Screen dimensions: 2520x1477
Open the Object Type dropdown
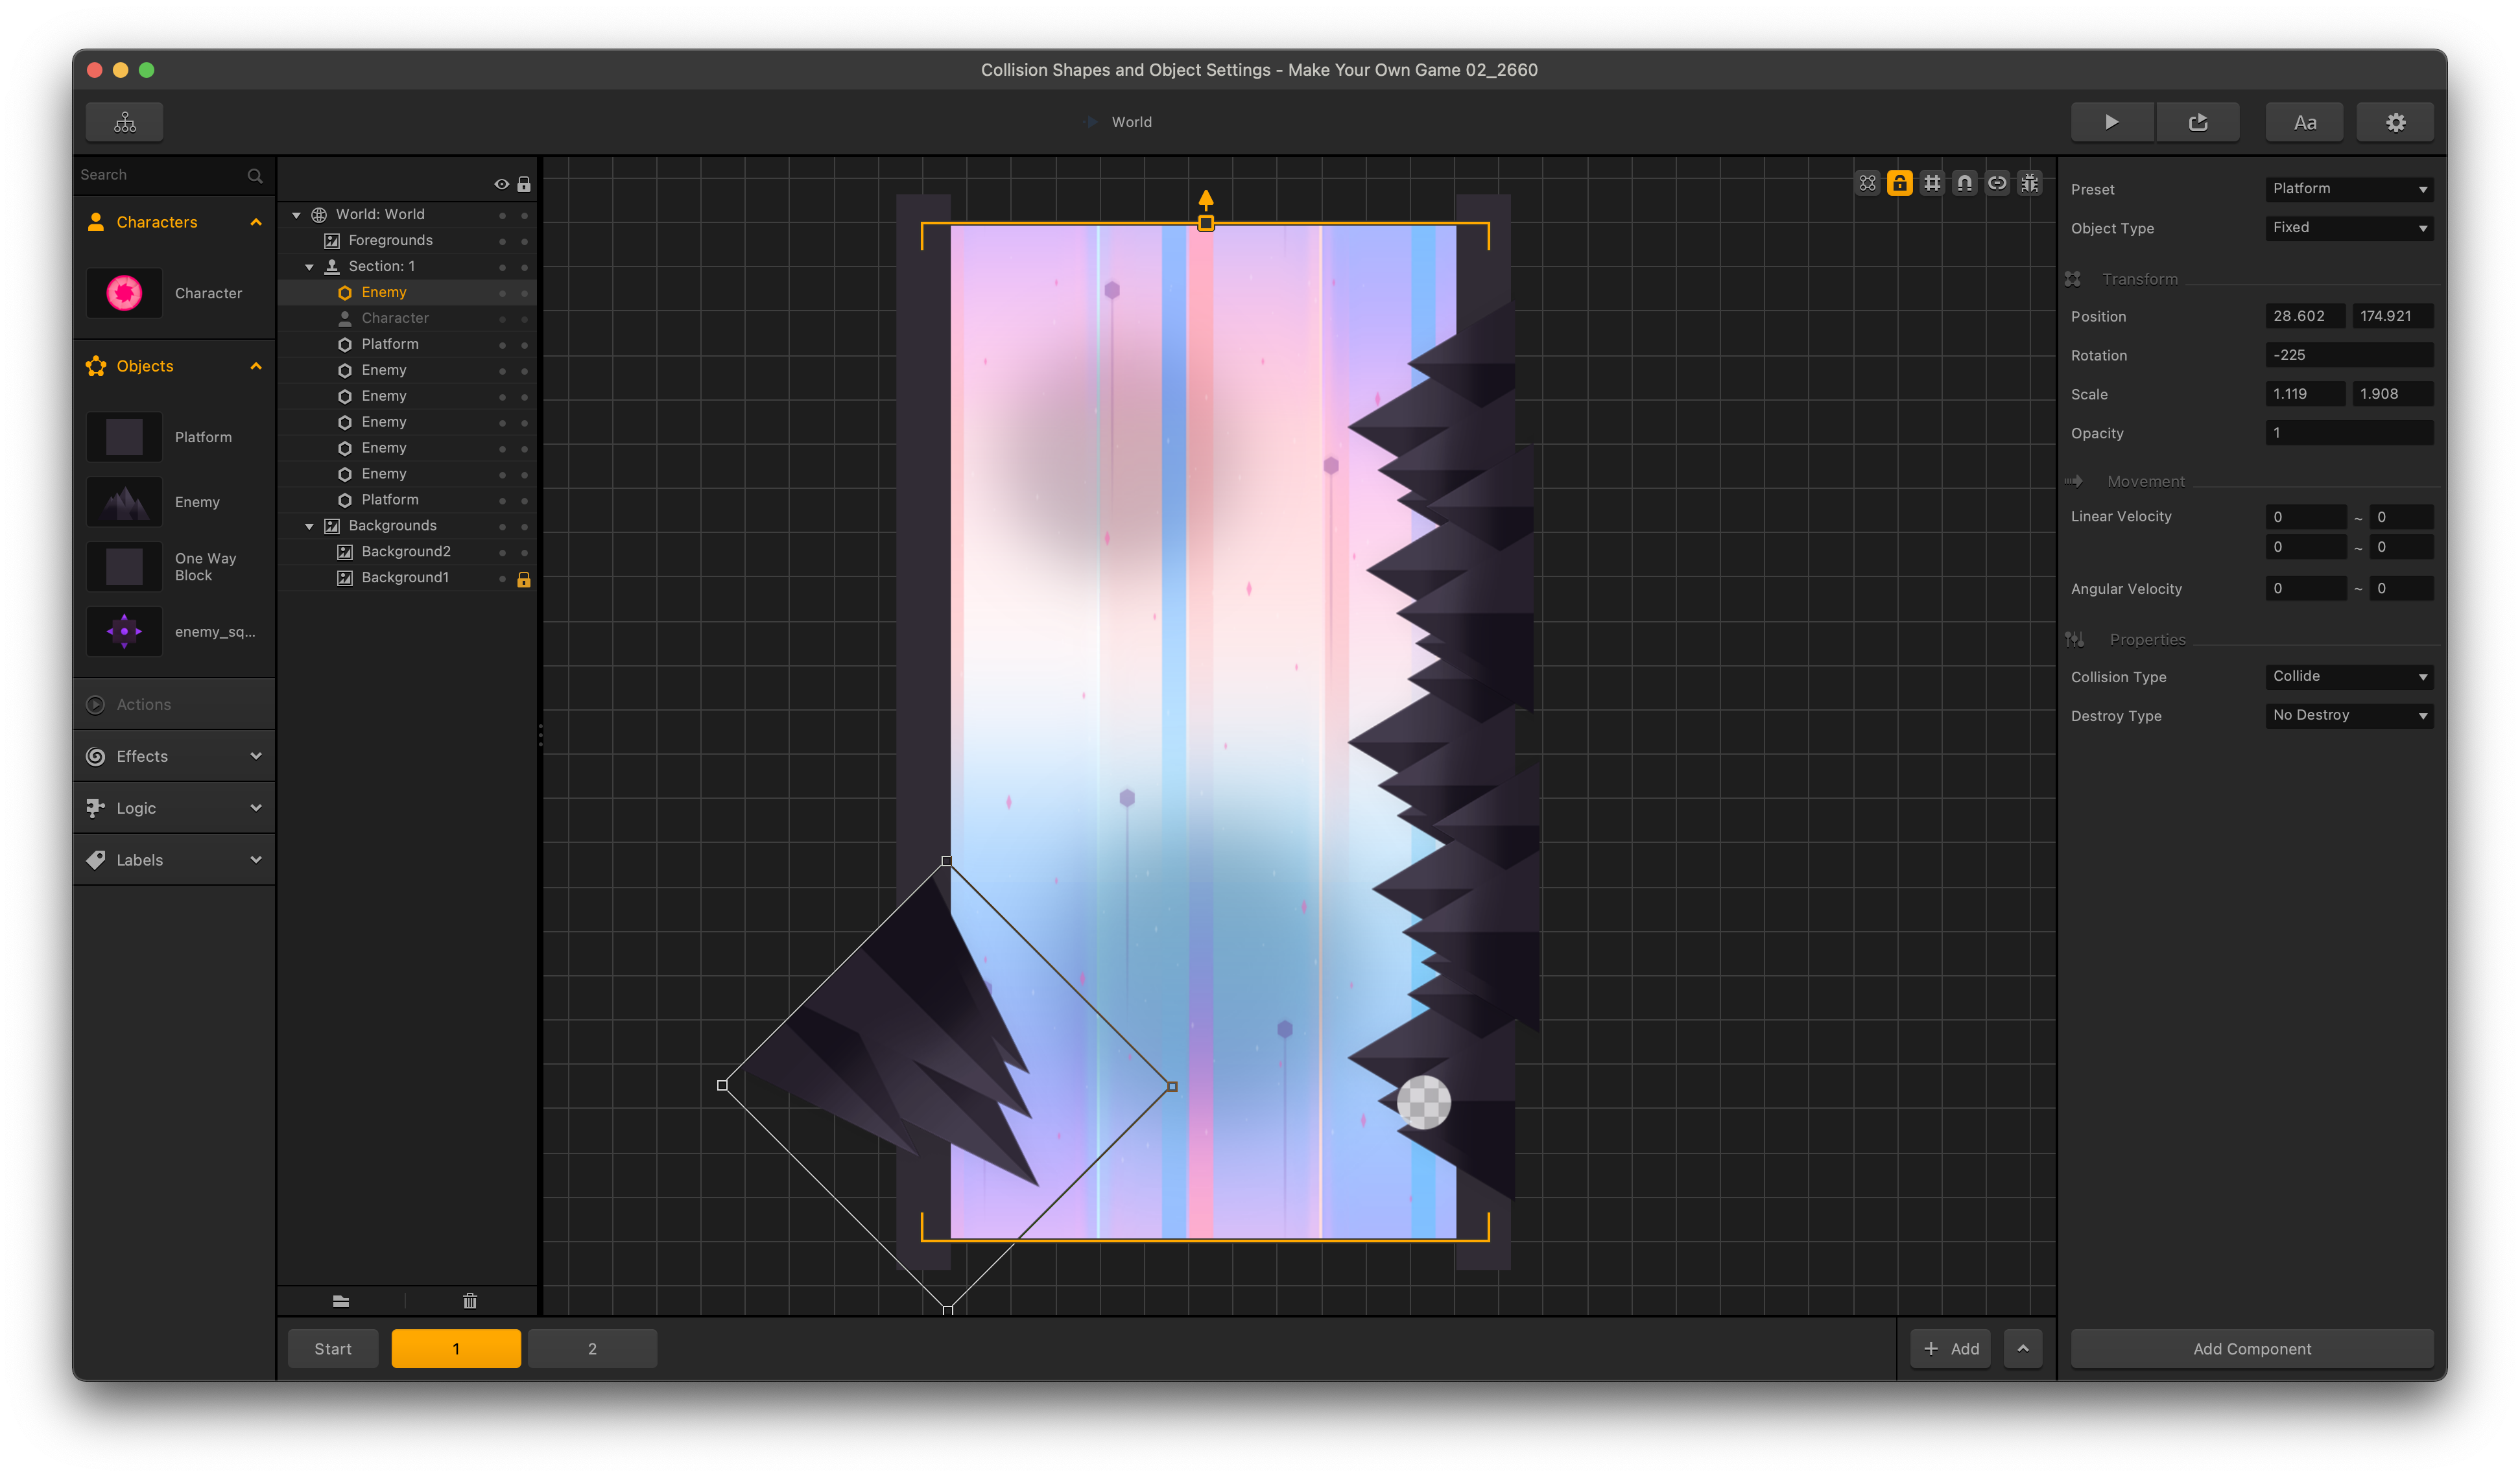(2348, 228)
